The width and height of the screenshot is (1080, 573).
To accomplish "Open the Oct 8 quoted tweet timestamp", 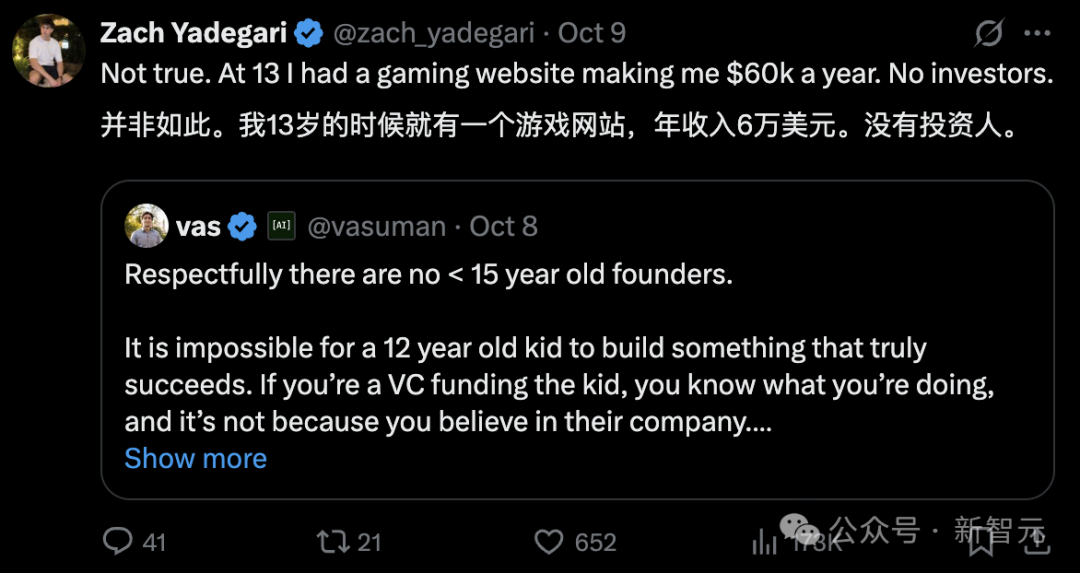I will point(503,226).
